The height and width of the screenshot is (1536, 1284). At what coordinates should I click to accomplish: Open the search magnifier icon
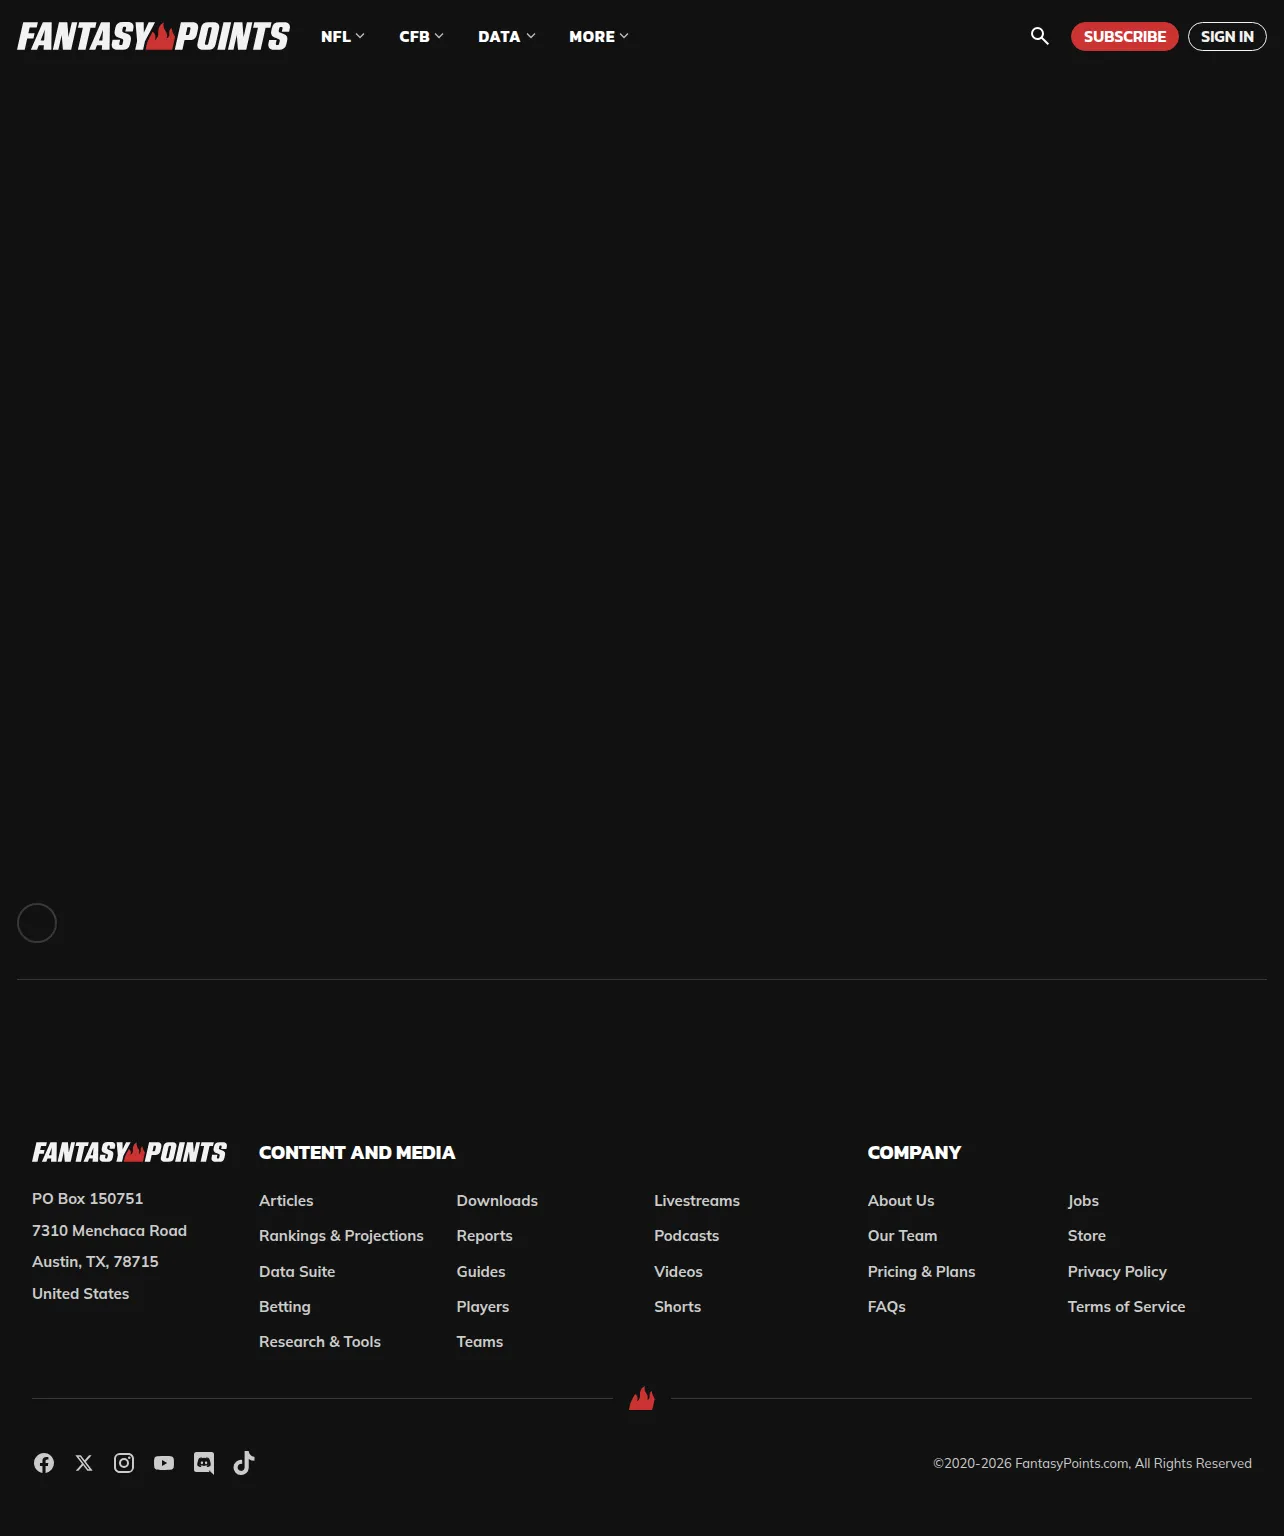click(x=1040, y=36)
